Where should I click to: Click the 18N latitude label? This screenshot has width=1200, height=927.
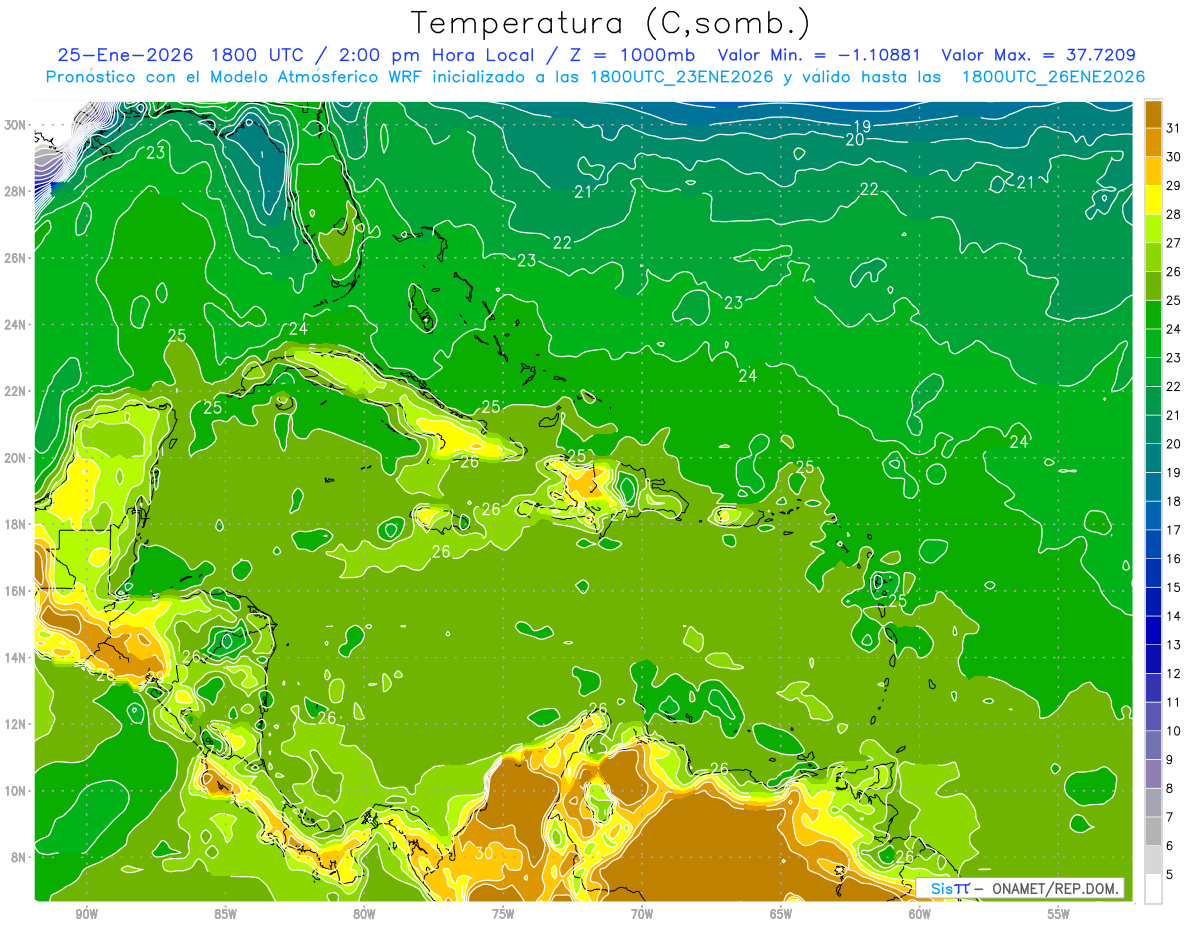click(16, 524)
